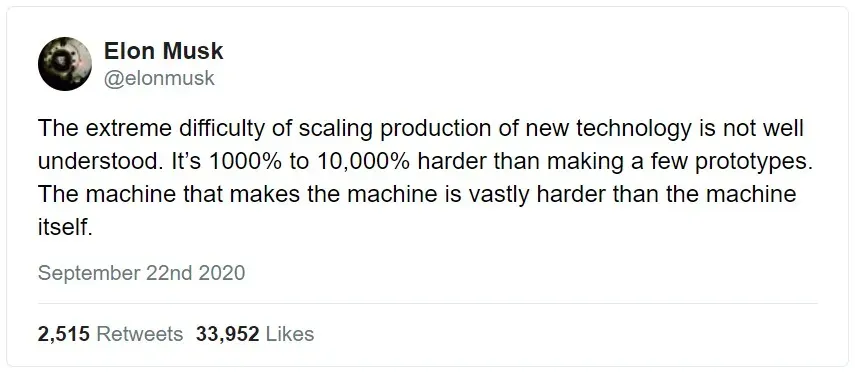The image size is (855, 373).
Task: Open the @elonmusk handle link
Action: 159,79
